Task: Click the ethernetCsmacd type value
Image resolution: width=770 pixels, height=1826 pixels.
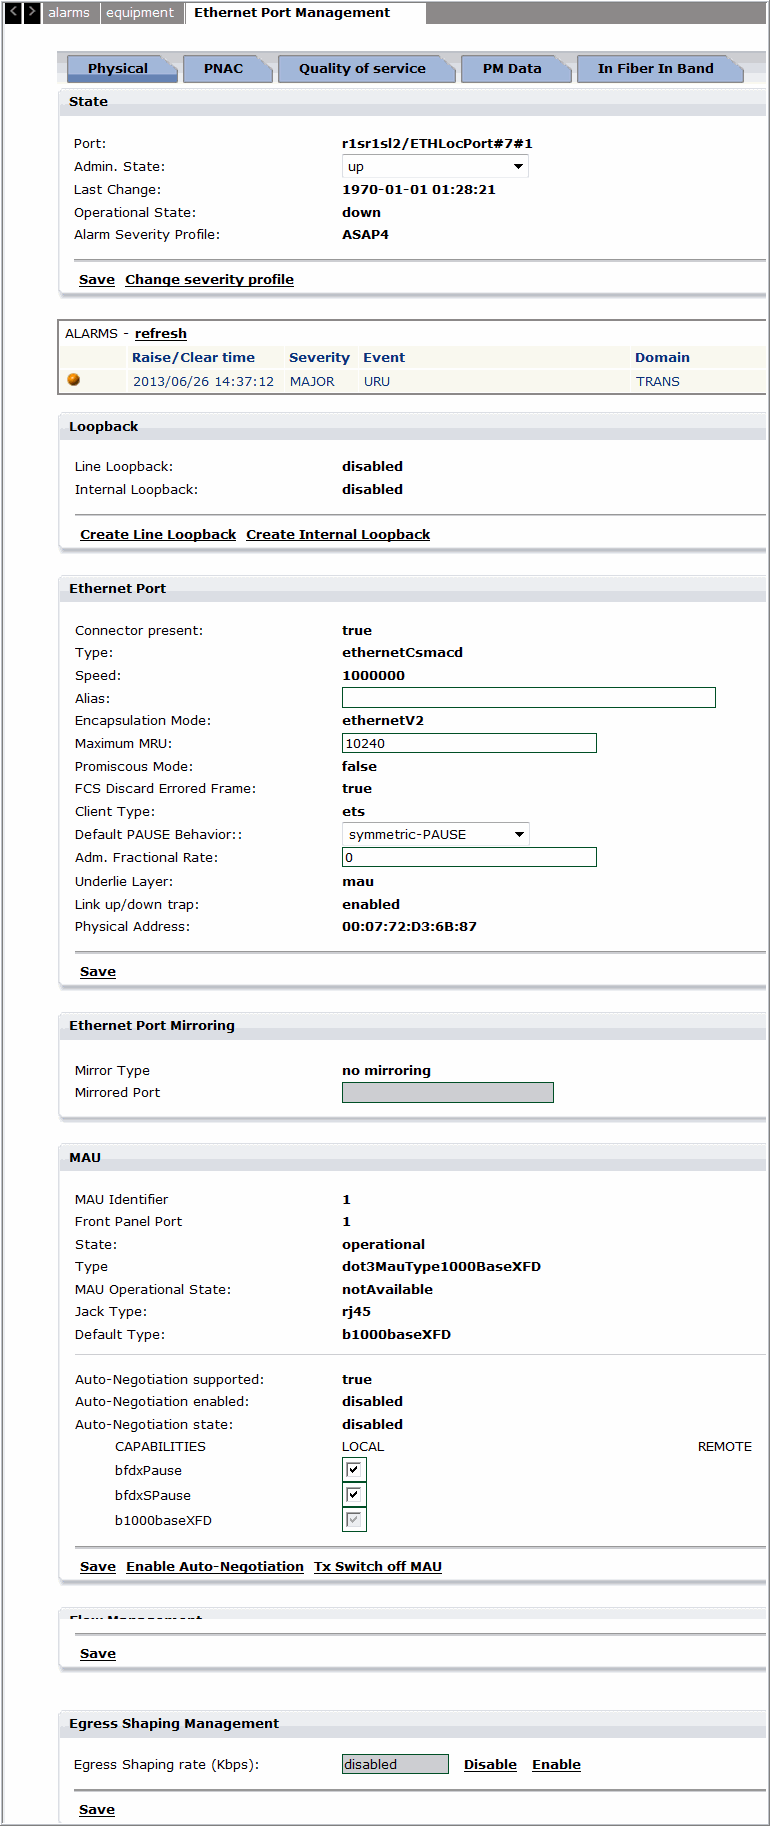Action: (402, 653)
